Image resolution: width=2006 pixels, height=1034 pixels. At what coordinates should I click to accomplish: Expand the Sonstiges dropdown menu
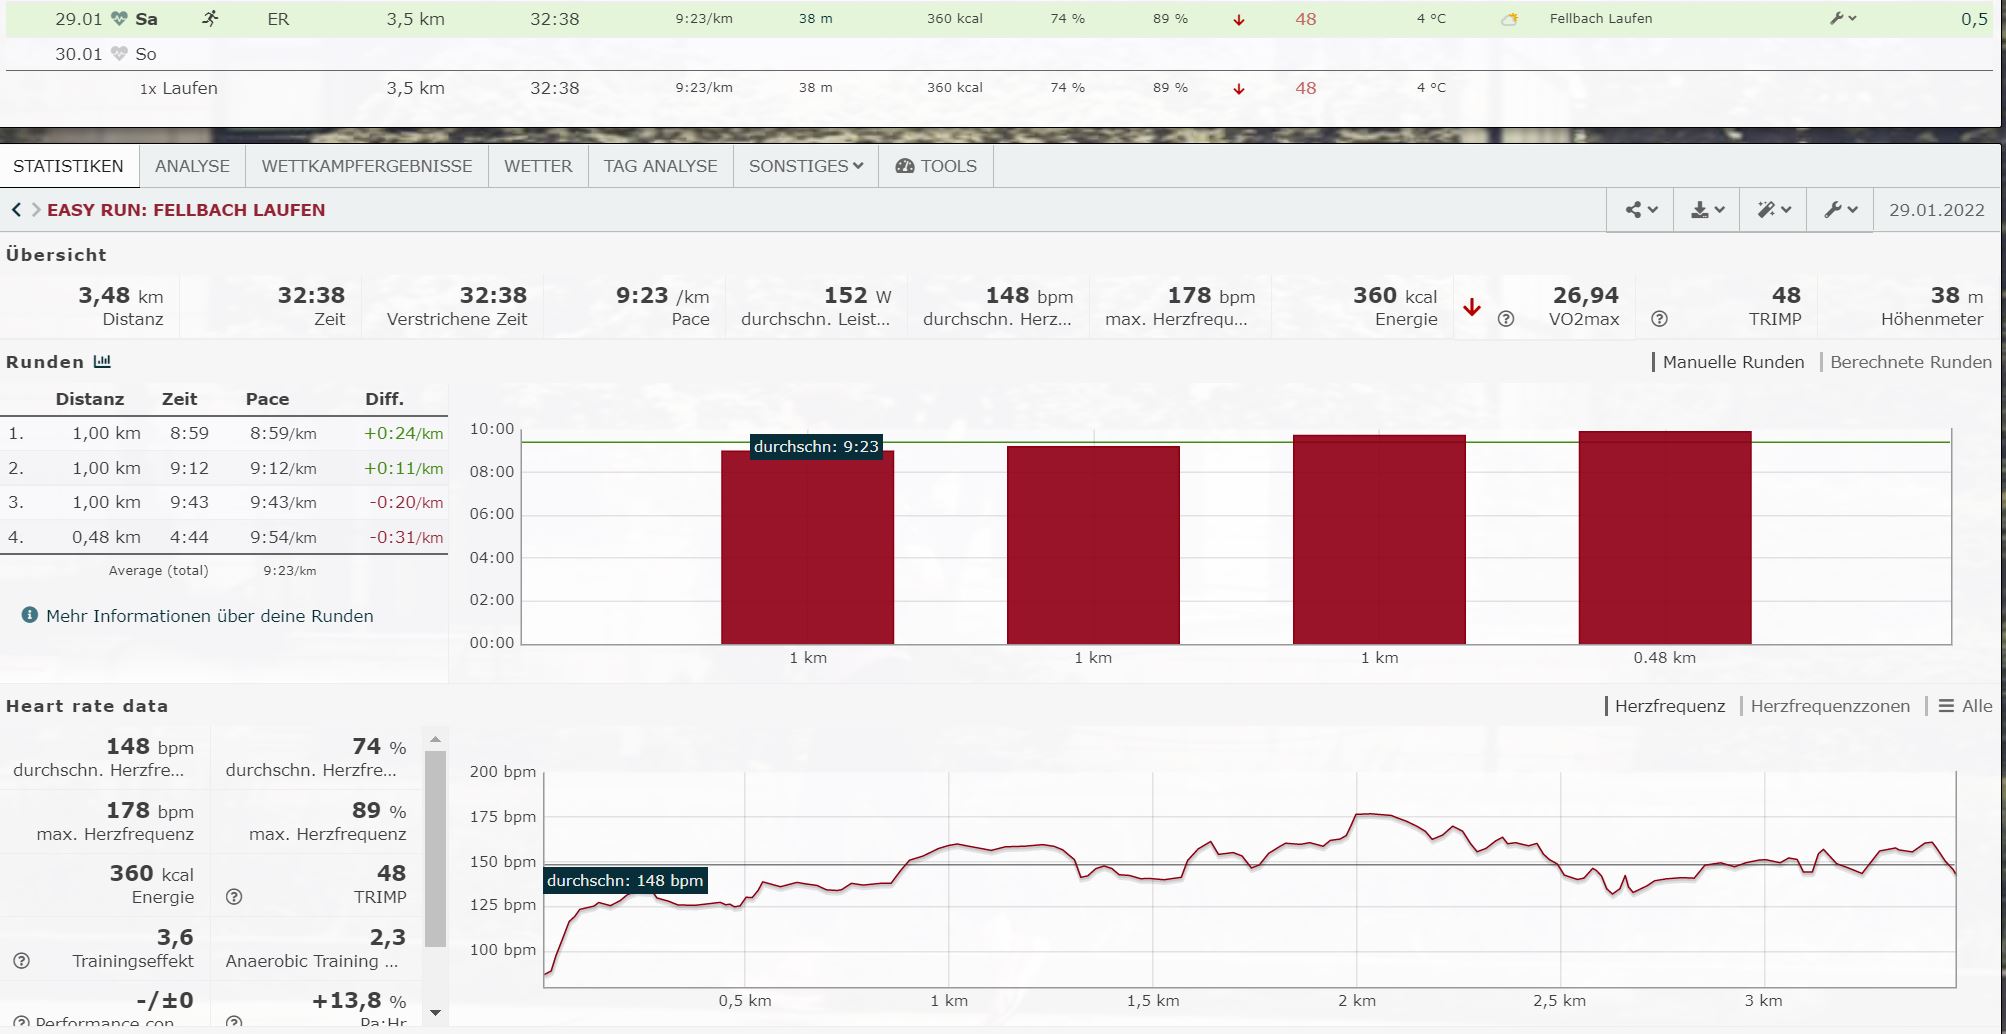pos(805,166)
